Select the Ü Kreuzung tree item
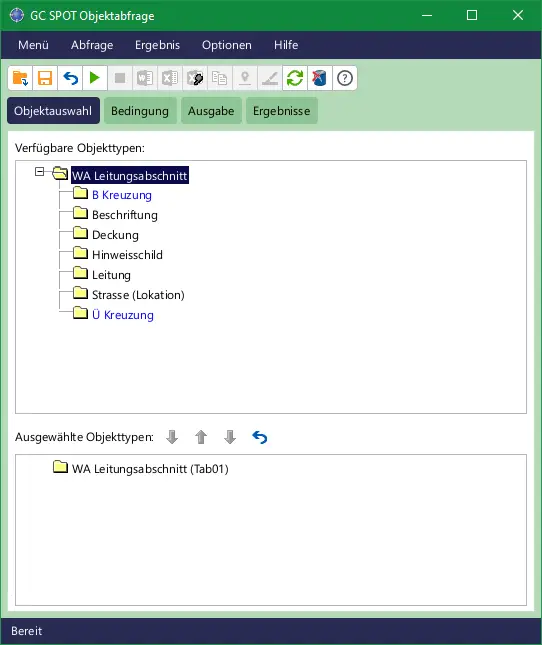 coord(123,315)
